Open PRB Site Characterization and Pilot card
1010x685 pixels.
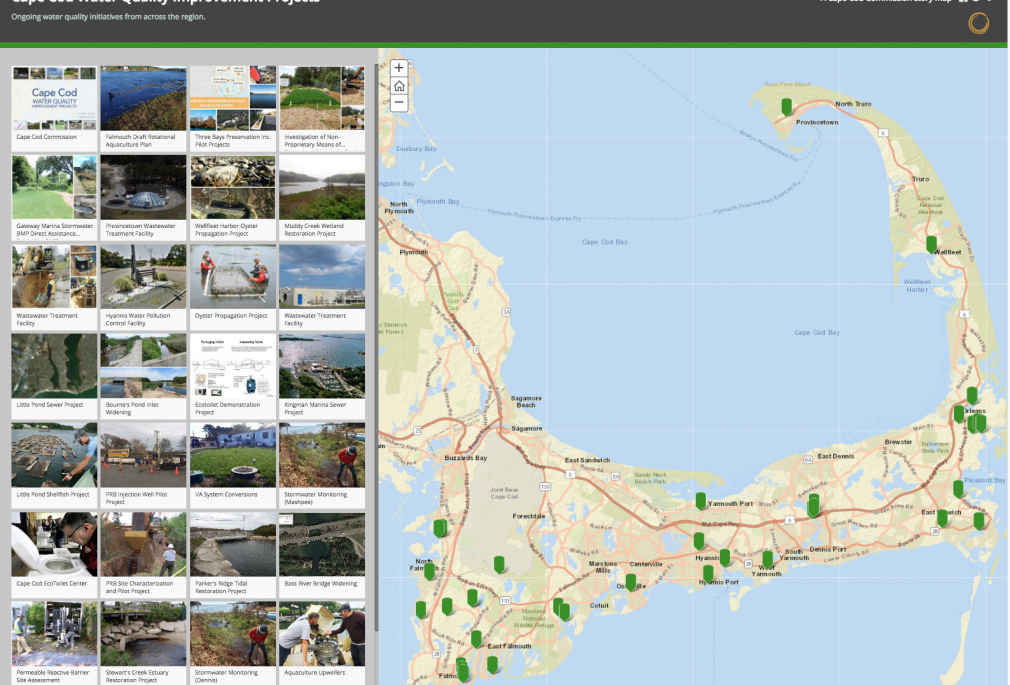coord(144,555)
